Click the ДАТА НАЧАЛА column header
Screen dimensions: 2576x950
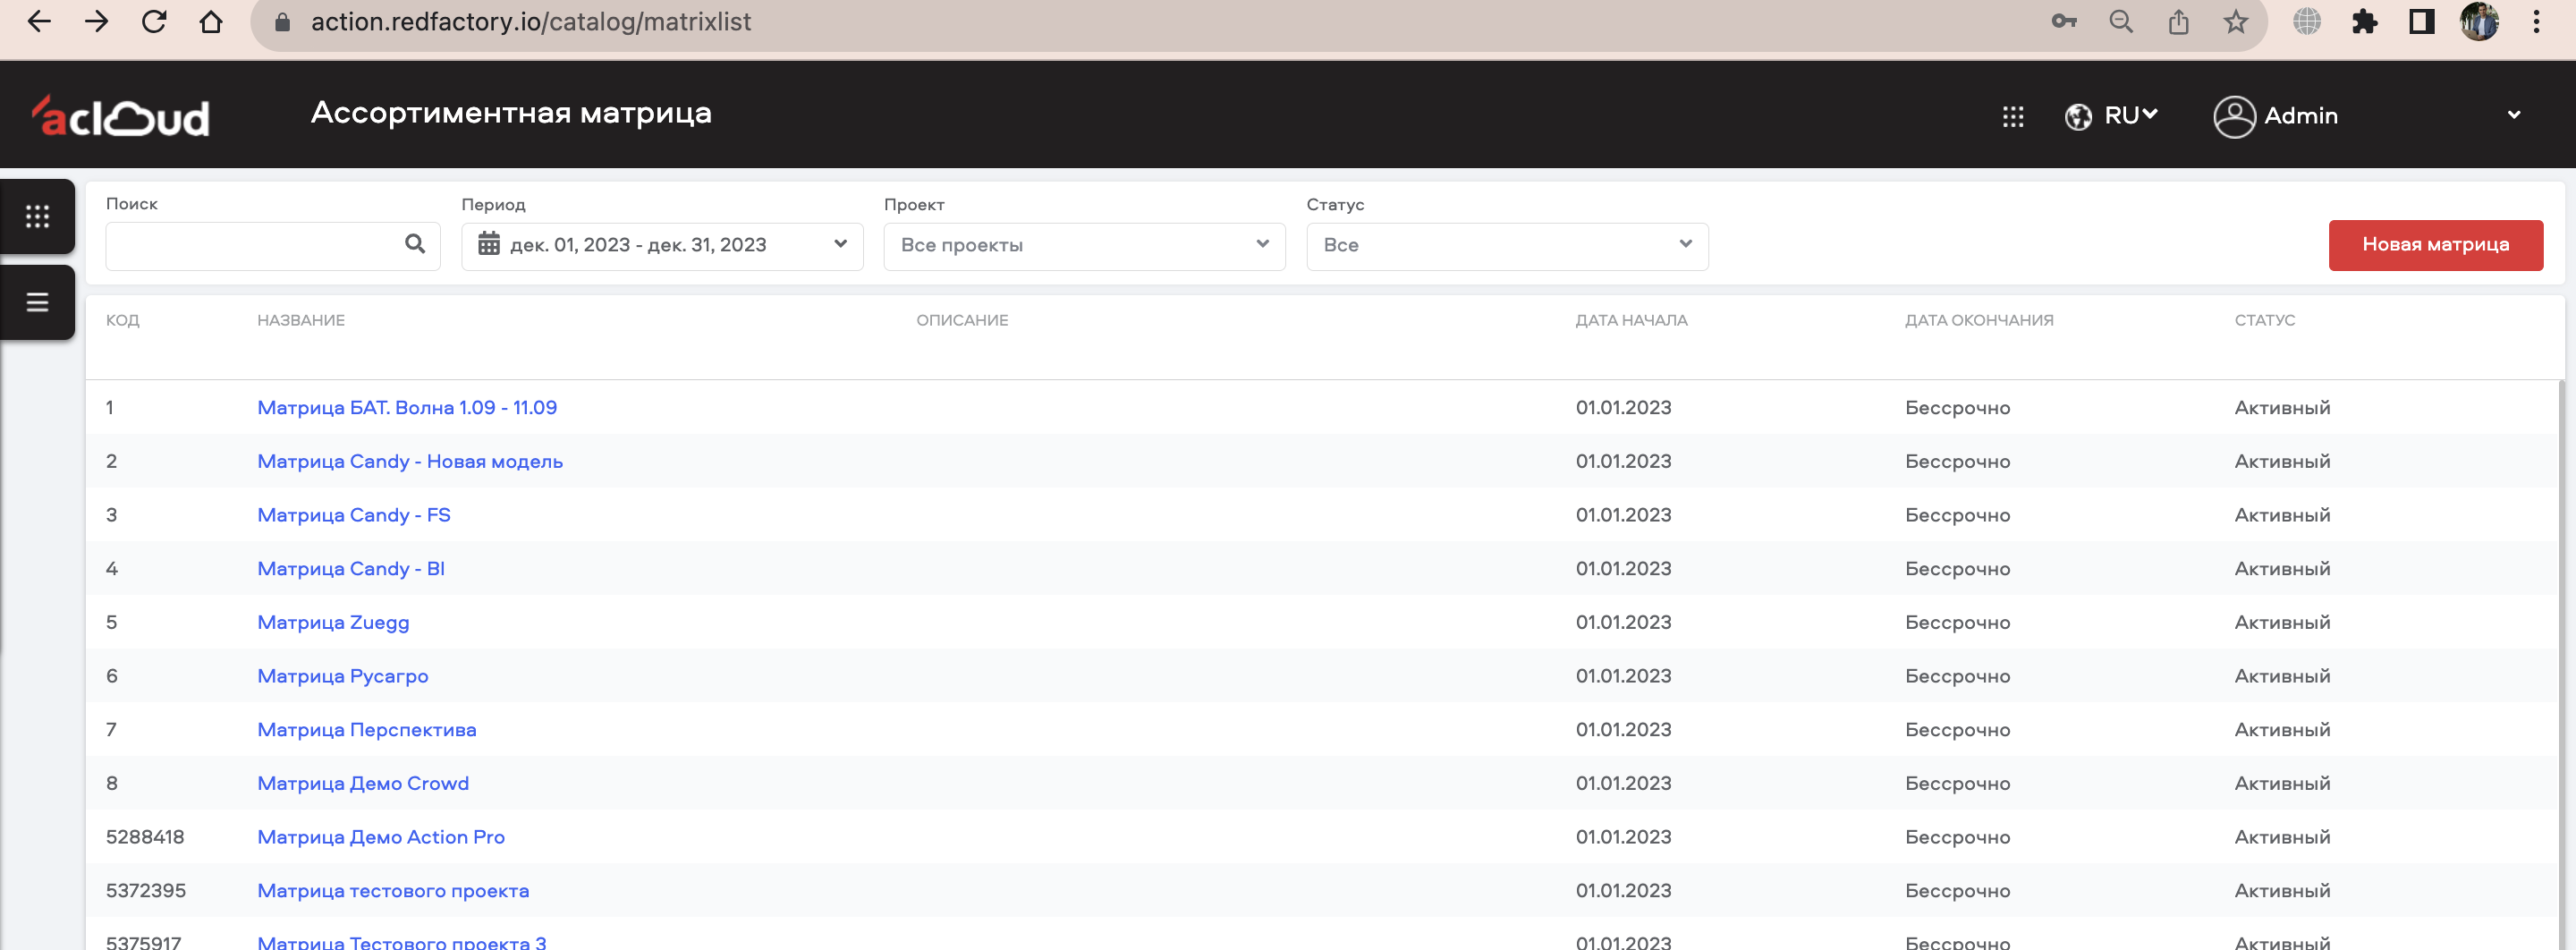pos(1631,320)
